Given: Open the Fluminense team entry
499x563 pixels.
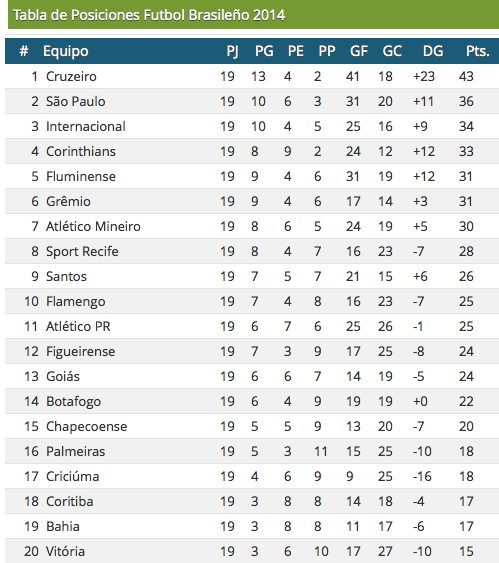Looking at the screenshot, I should pos(81,177).
